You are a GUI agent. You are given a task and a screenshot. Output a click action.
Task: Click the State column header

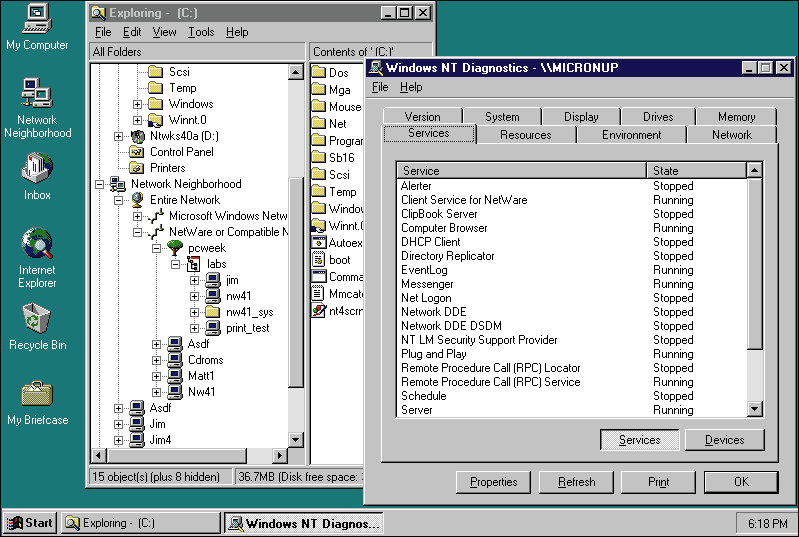696,171
